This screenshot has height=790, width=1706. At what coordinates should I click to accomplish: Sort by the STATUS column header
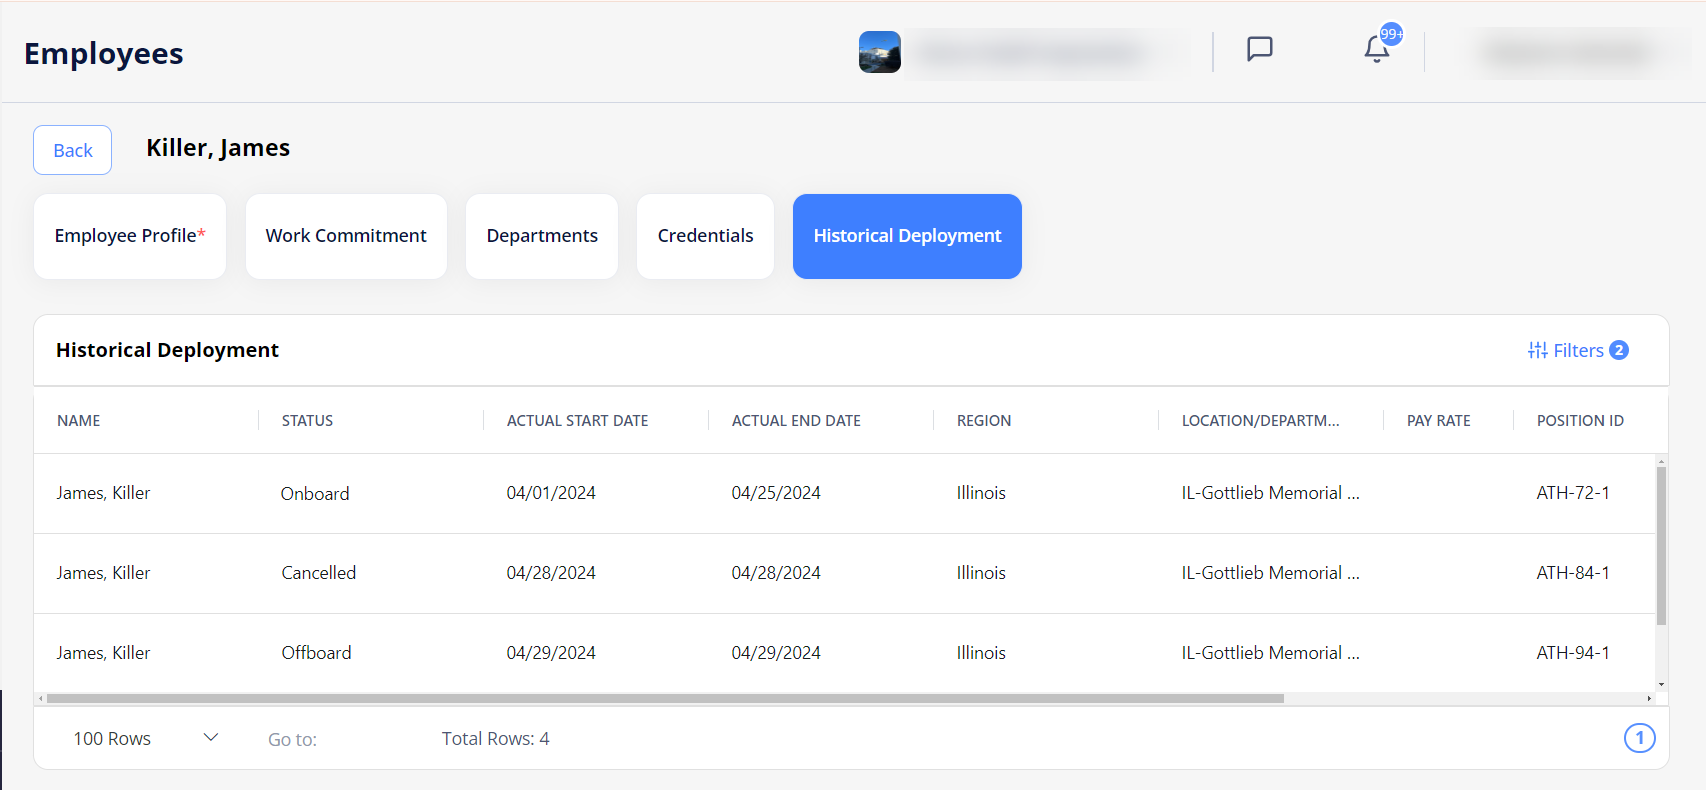click(307, 420)
